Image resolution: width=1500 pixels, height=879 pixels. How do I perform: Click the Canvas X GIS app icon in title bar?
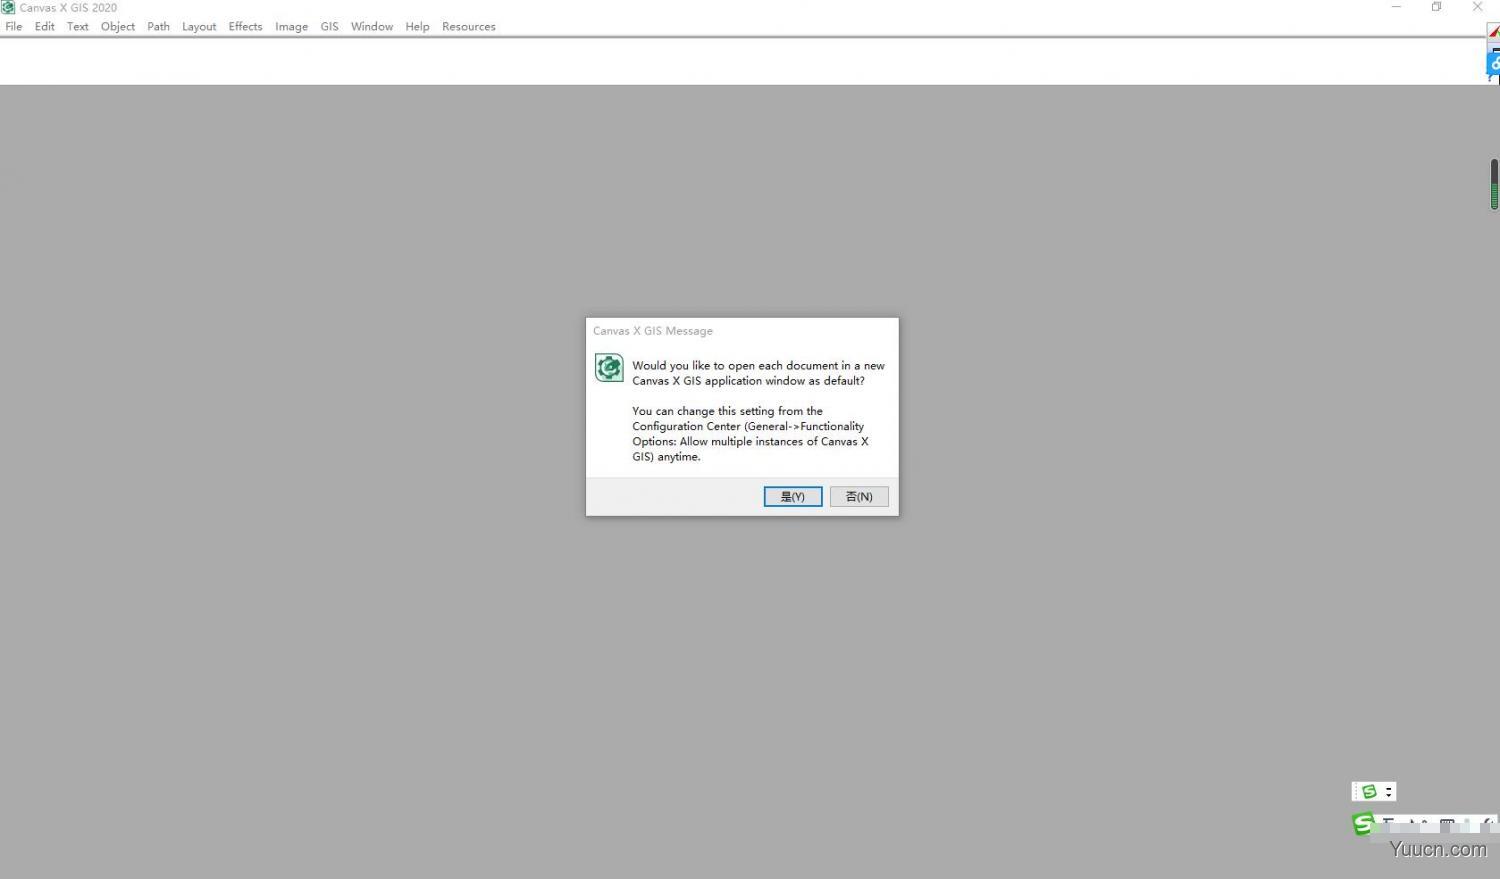click(x=8, y=7)
